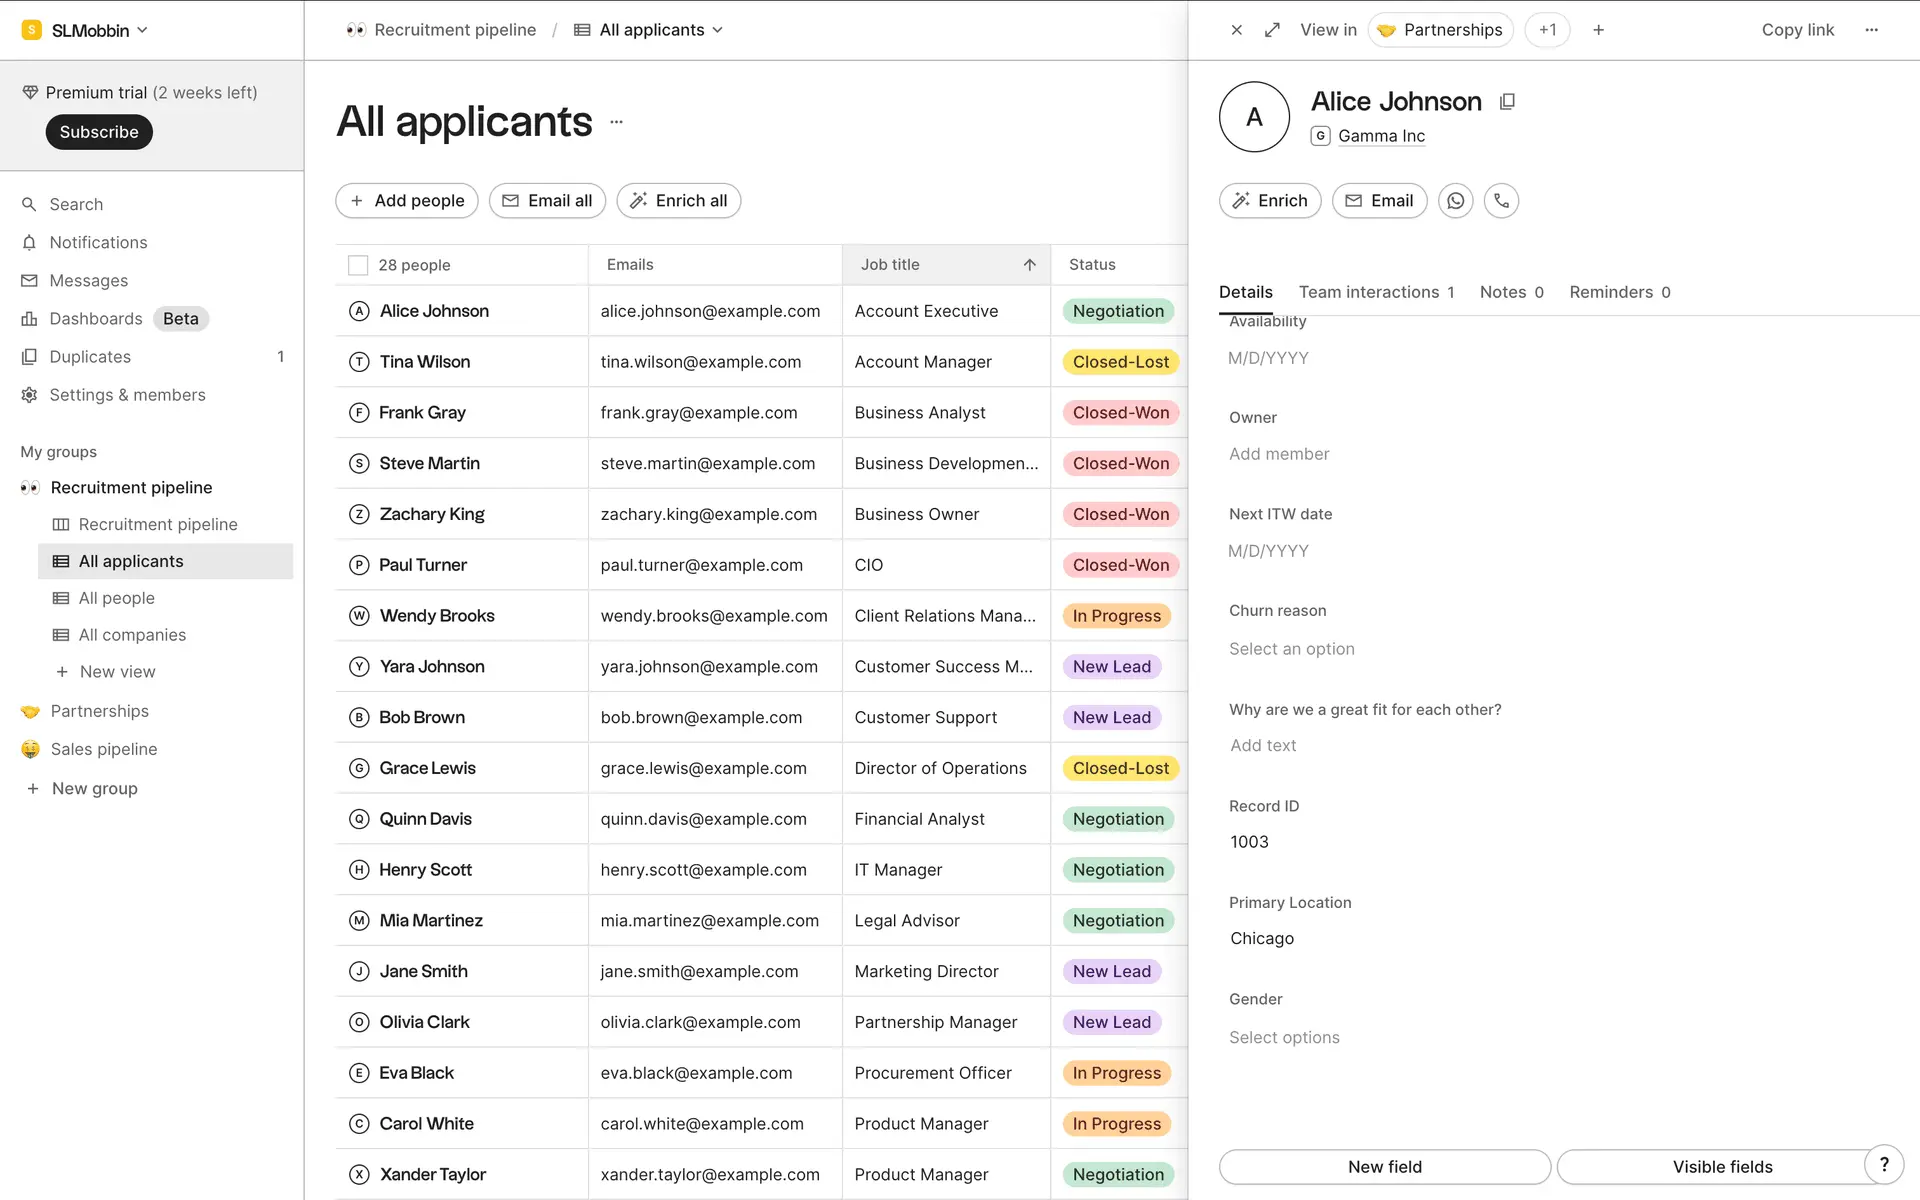Click the Why are we a great fit text field
The height and width of the screenshot is (1200, 1920).
pyautogui.click(x=1263, y=746)
